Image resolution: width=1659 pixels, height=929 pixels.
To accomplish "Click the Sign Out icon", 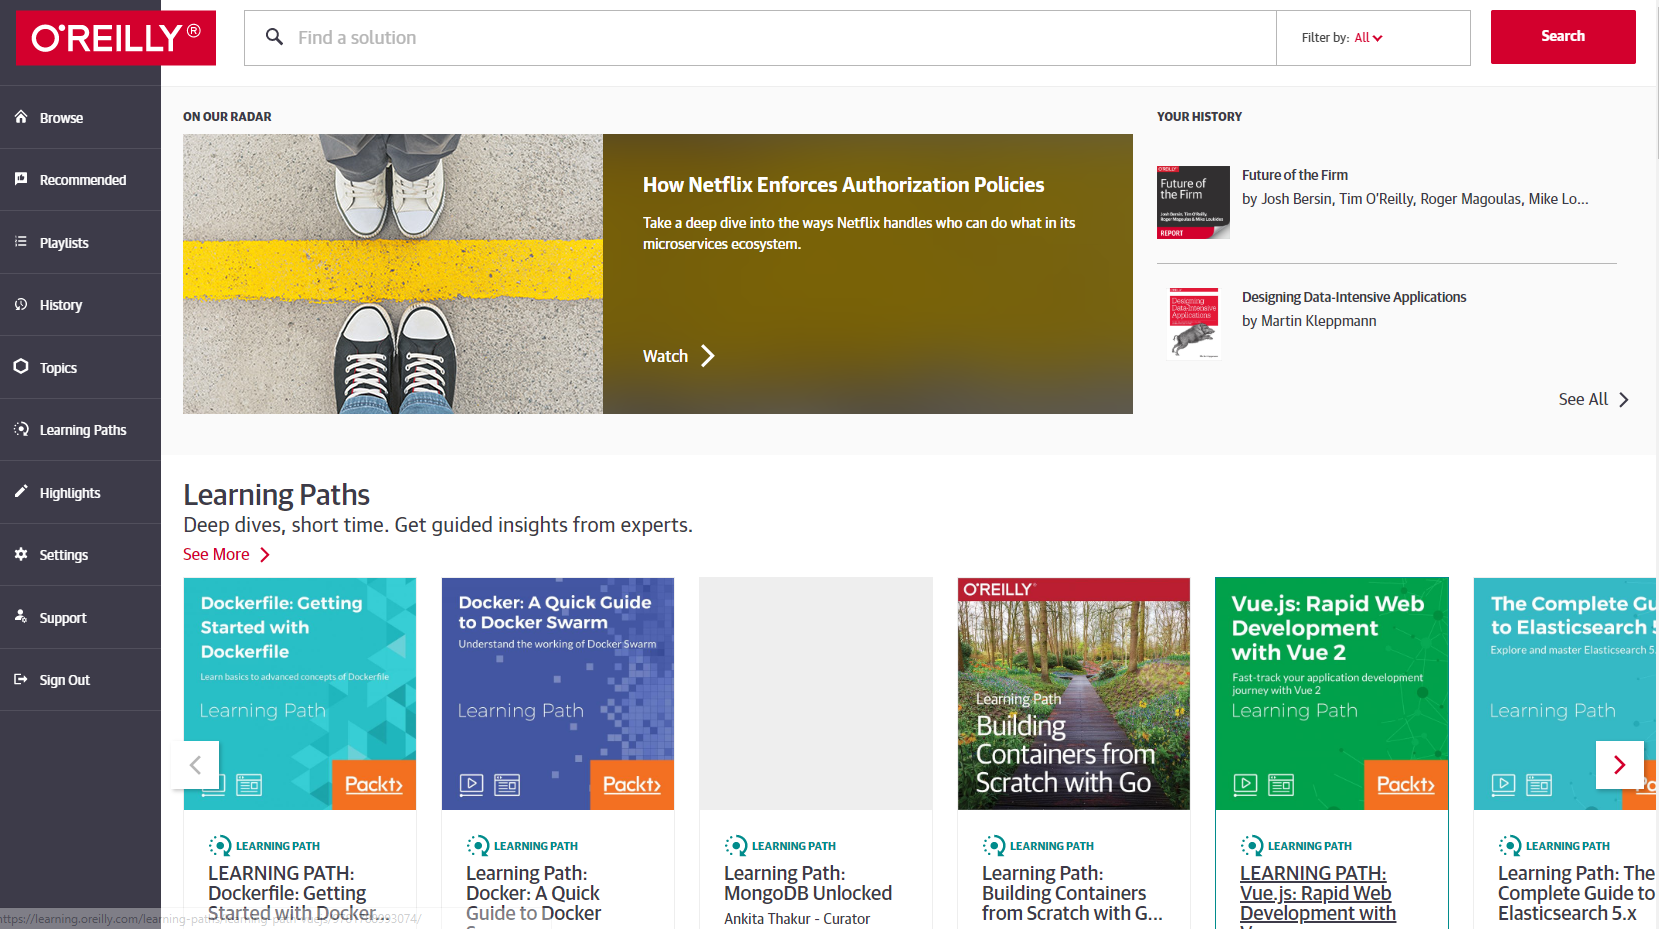I will (21, 679).
